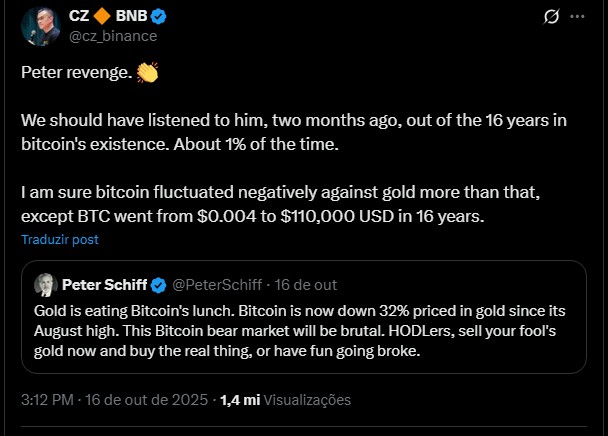Open the Grok actions icon

tap(549, 17)
